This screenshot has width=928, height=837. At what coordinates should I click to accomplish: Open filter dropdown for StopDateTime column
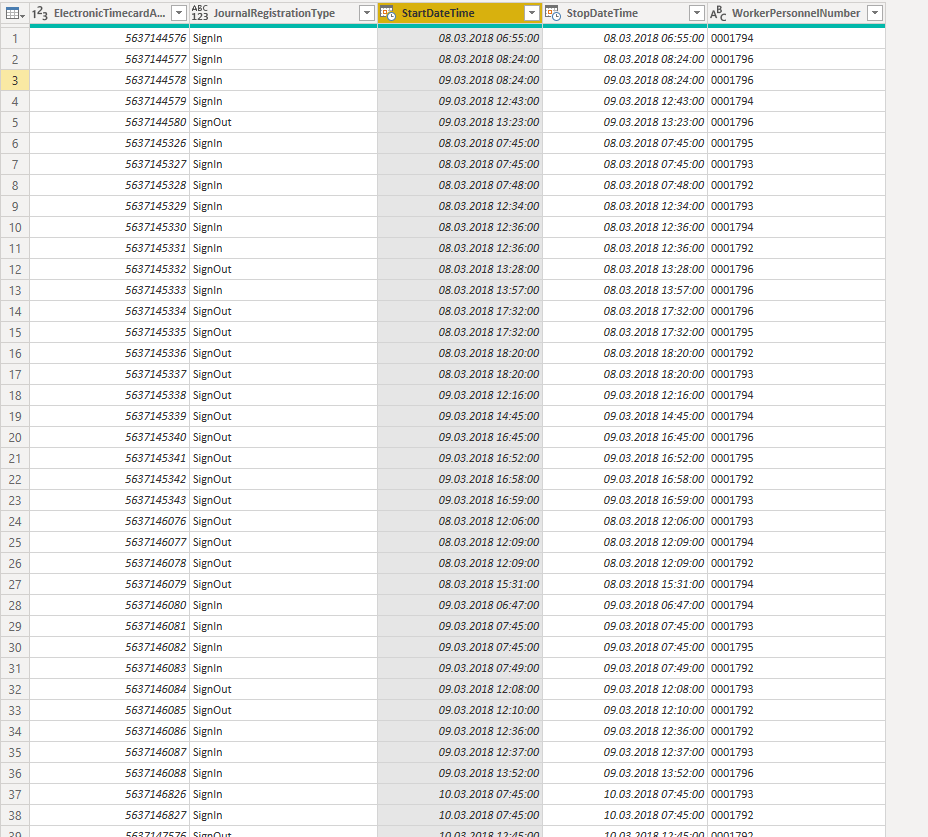pyautogui.click(x=697, y=13)
